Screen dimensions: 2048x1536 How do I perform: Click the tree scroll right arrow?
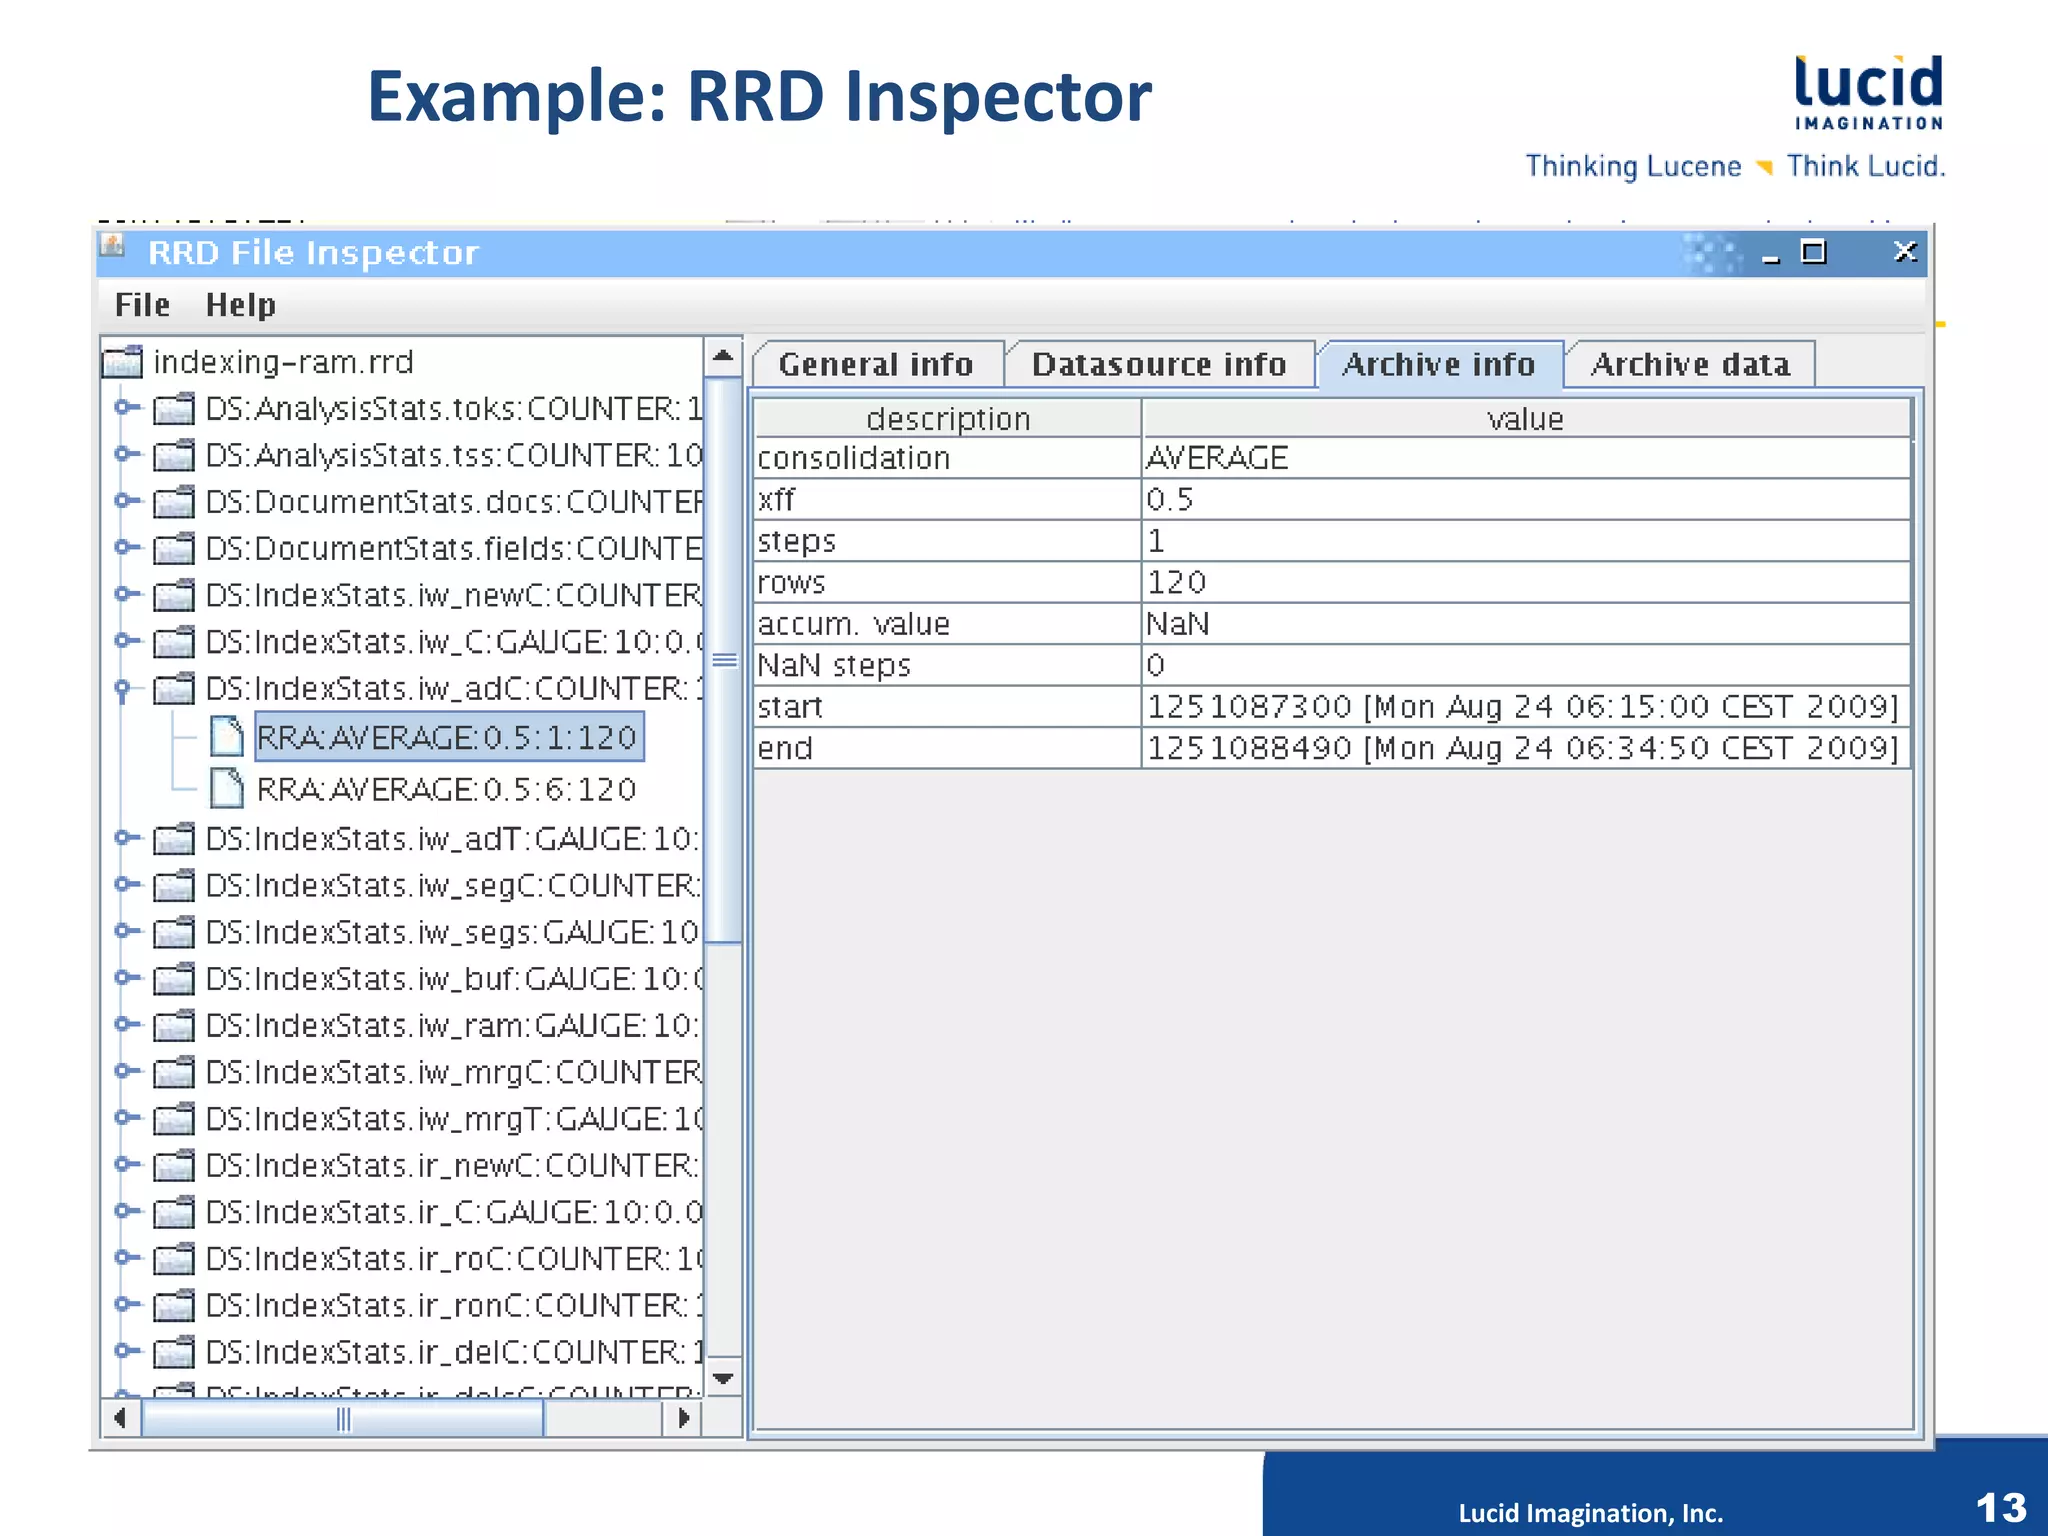coord(683,1418)
